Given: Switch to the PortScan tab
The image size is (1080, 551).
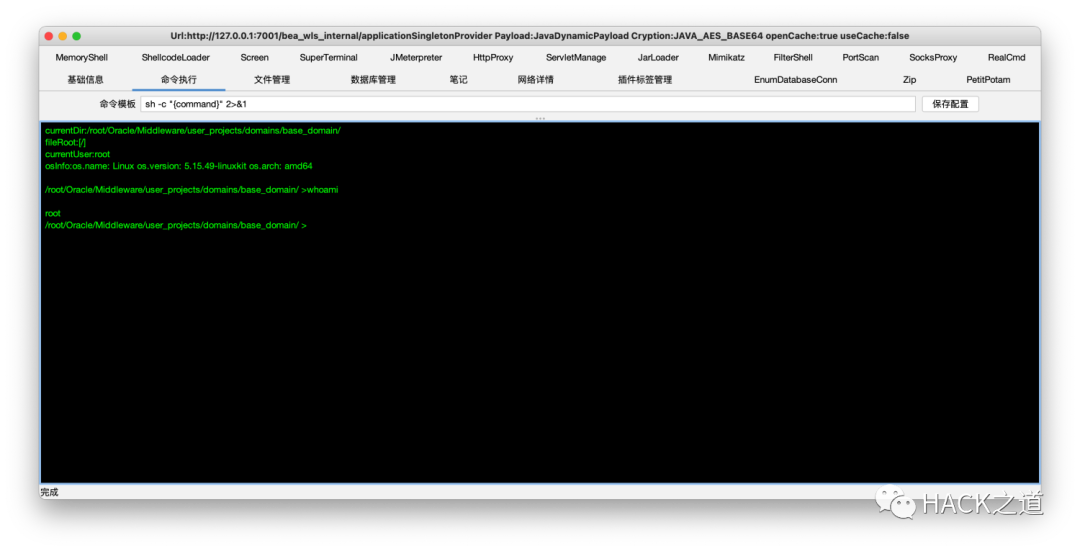Looking at the screenshot, I should pyautogui.click(x=860, y=58).
